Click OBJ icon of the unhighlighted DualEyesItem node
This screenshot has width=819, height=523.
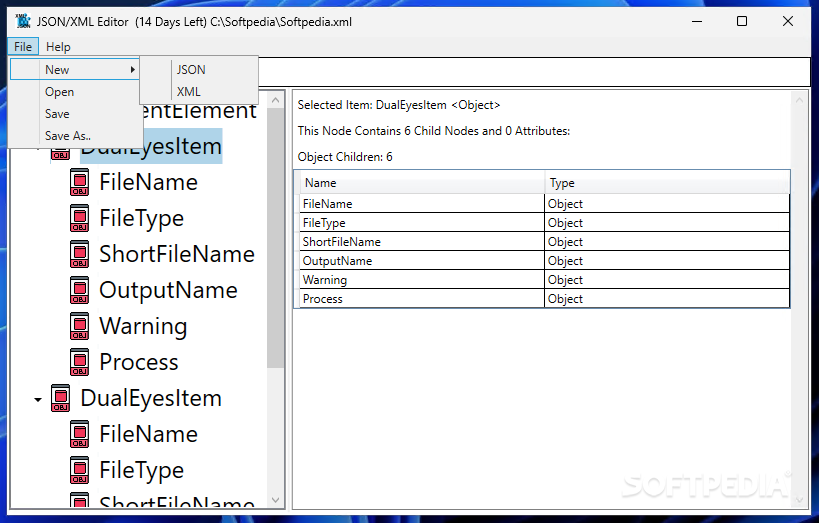[61, 398]
